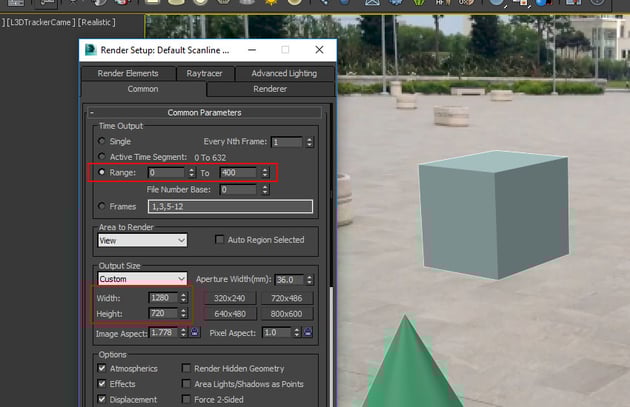Open the Output Size Custom dropdown
The width and height of the screenshot is (630, 407).
[143, 279]
